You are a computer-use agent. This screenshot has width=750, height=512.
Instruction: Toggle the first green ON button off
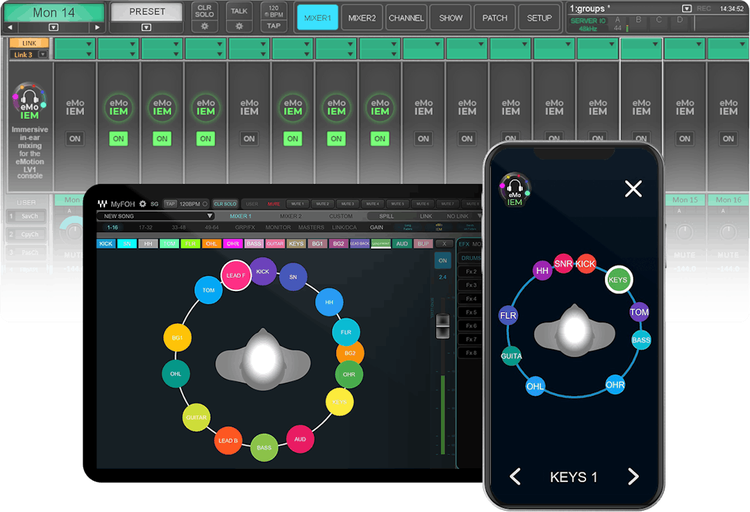[118, 139]
